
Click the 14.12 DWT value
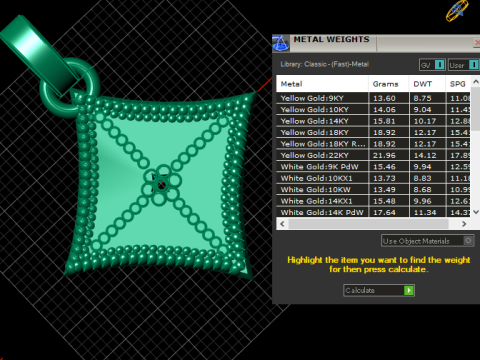tap(425, 155)
